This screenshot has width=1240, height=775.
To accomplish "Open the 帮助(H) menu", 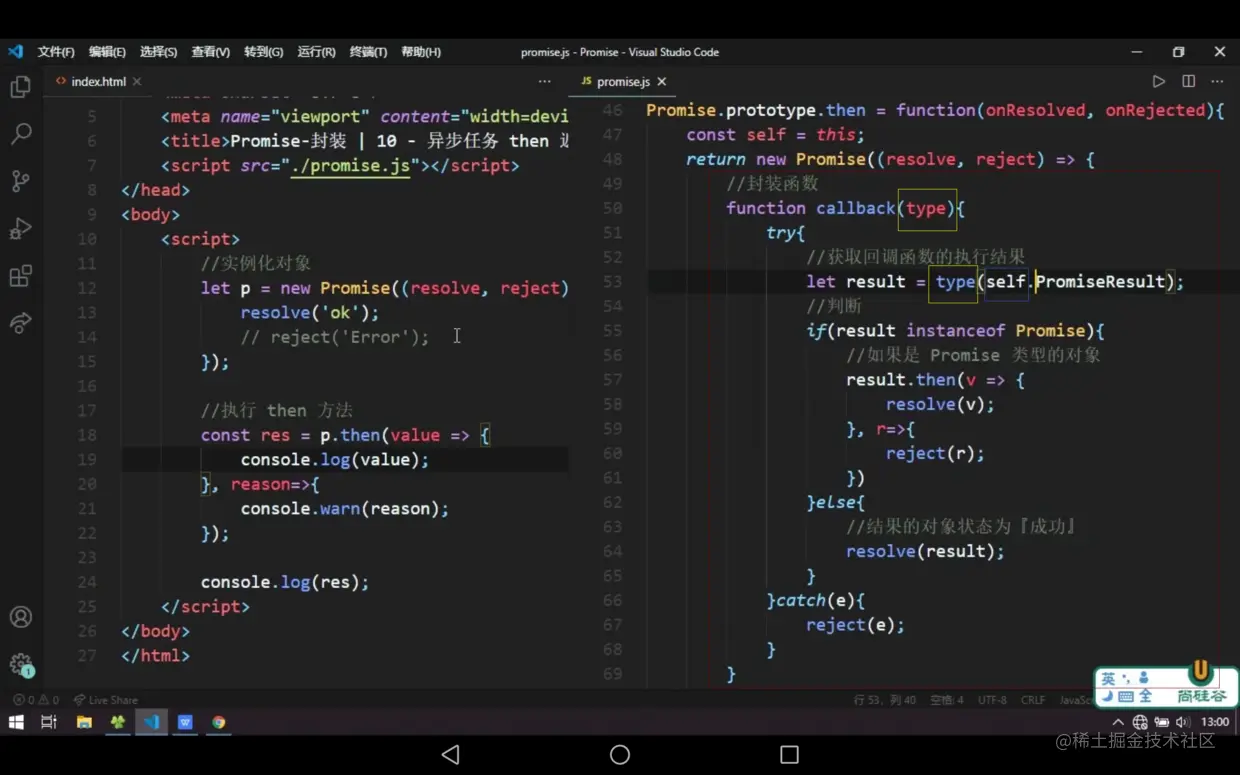I will click(421, 52).
